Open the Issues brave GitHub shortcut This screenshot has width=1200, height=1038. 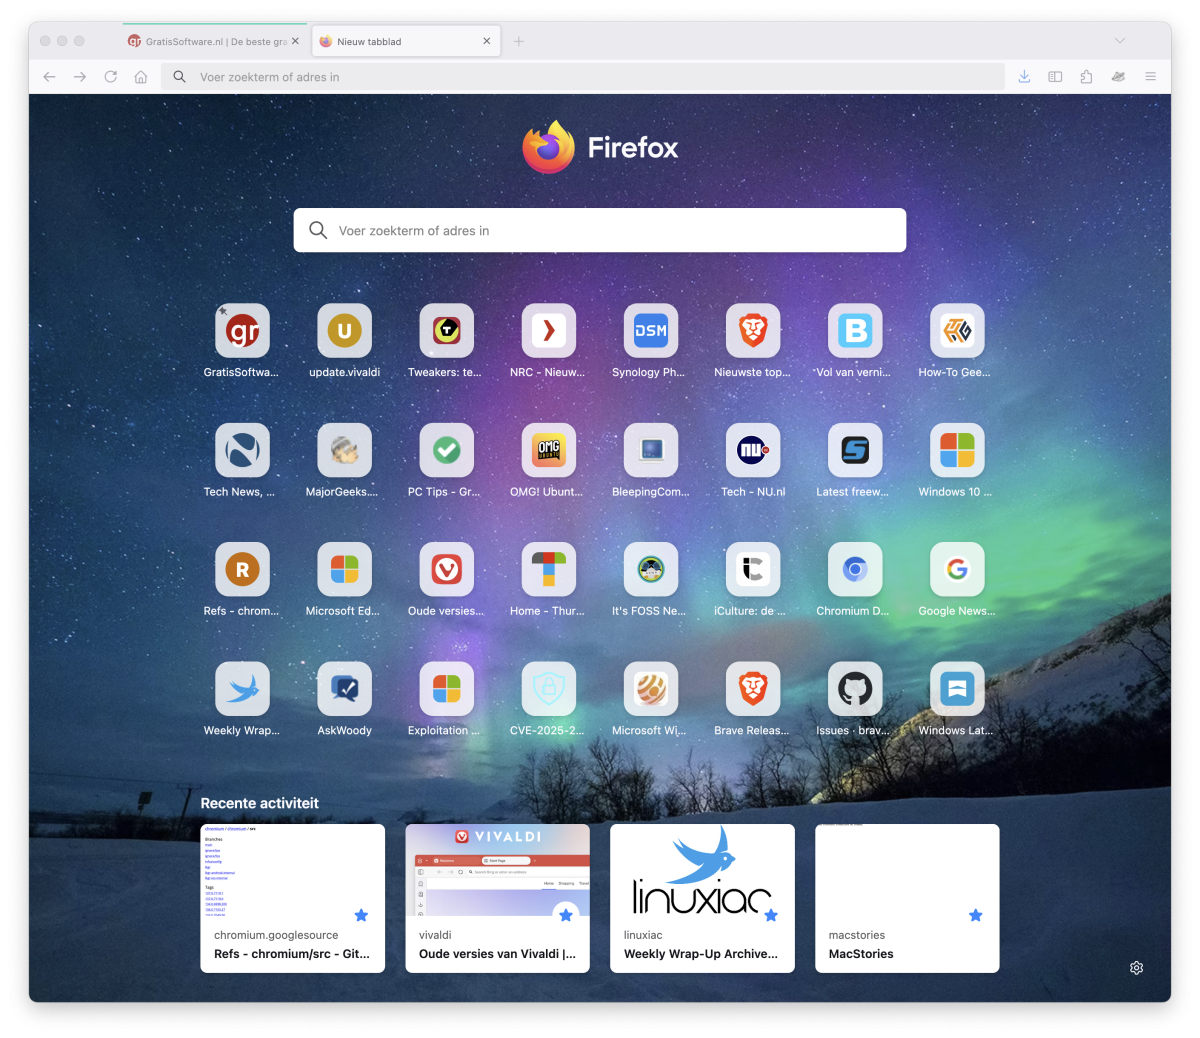click(854, 688)
